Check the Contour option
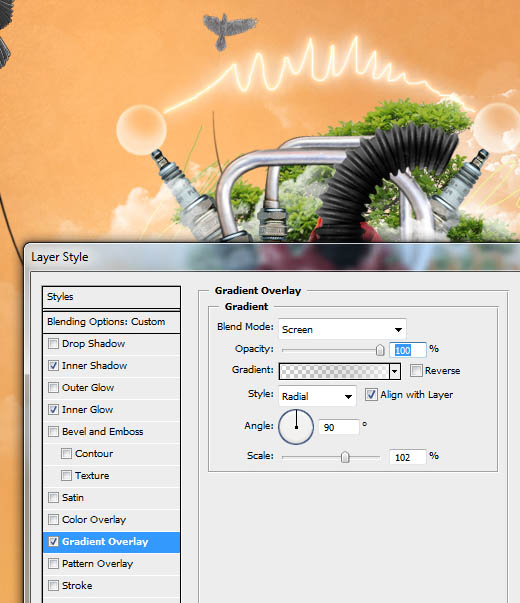Image resolution: width=520 pixels, height=603 pixels. point(67,453)
